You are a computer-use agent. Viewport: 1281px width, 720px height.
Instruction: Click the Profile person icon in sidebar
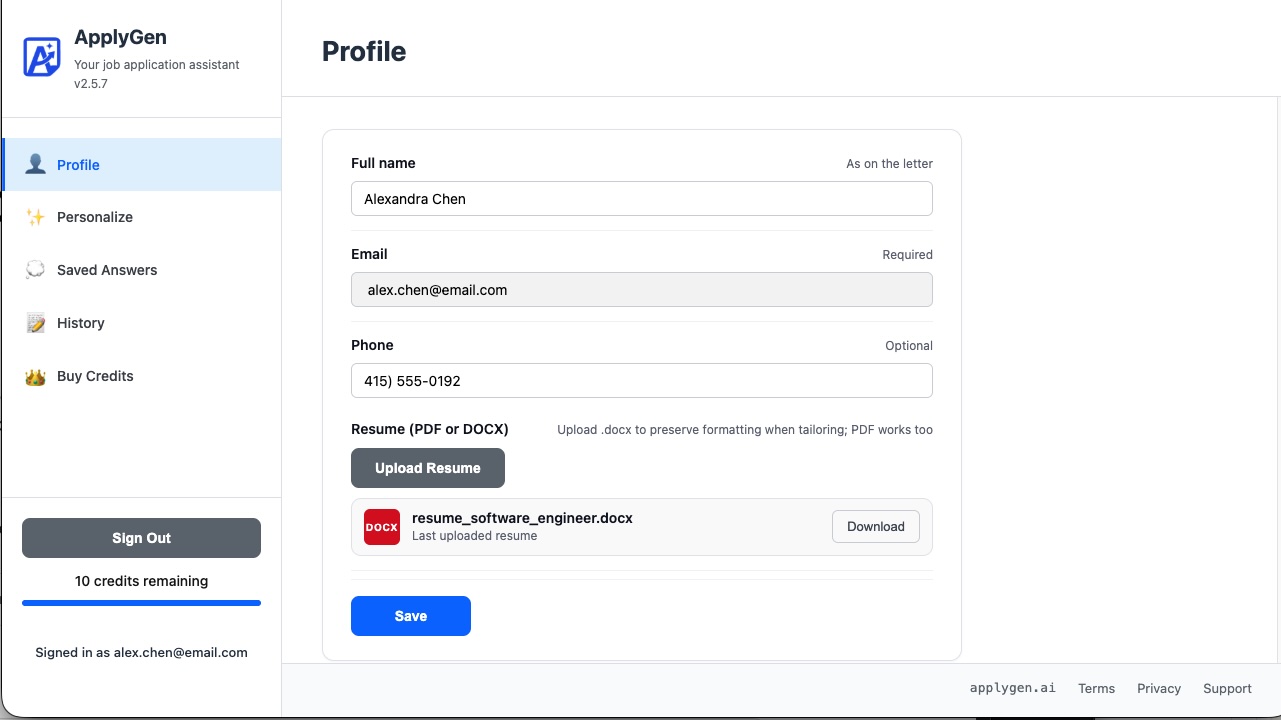tap(35, 164)
